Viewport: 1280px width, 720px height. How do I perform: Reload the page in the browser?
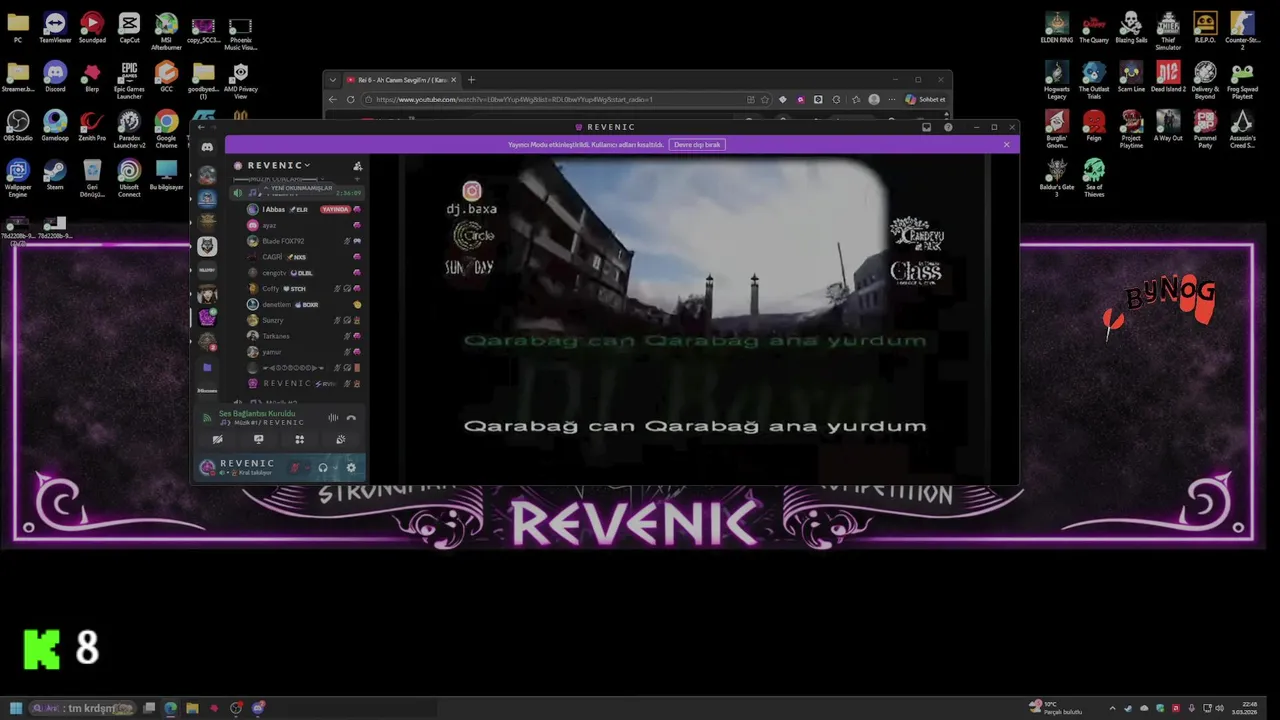[350, 99]
